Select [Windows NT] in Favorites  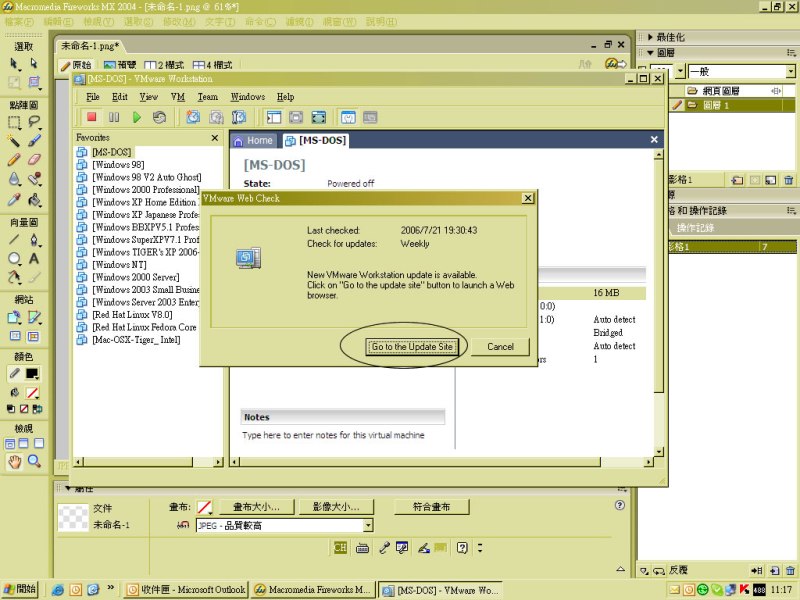pos(118,265)
